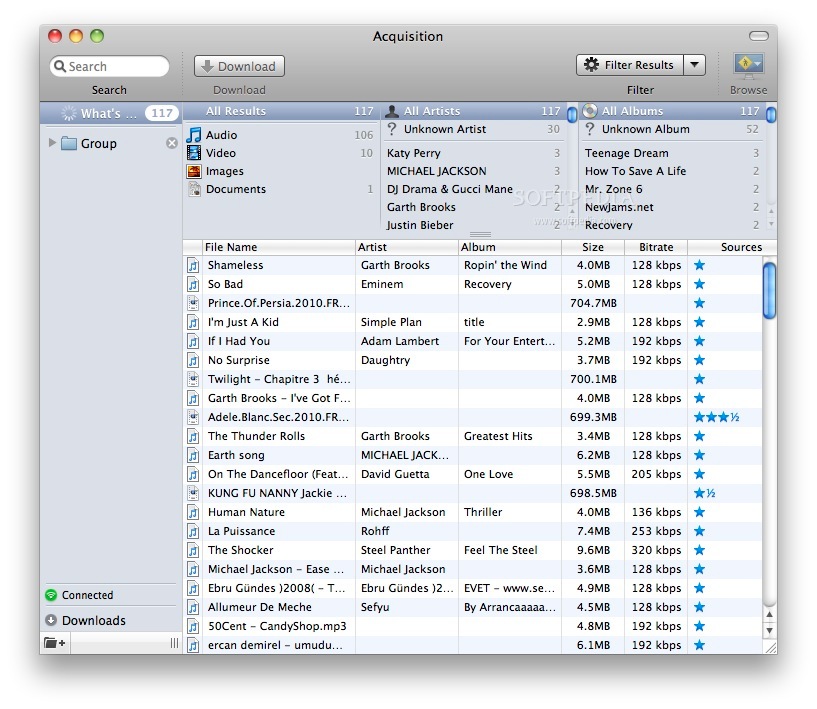Select All Results header row
Image resolution: width=817 pixels, height=709 pixels.
click(281, 111)
